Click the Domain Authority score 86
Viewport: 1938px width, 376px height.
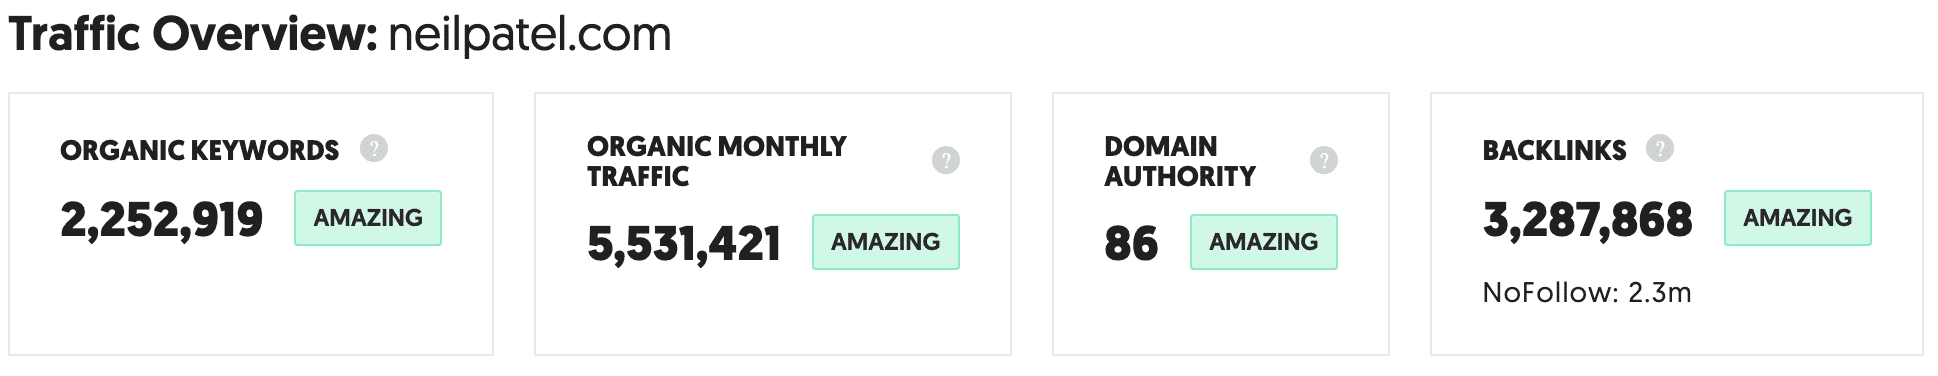point(1131,244)
